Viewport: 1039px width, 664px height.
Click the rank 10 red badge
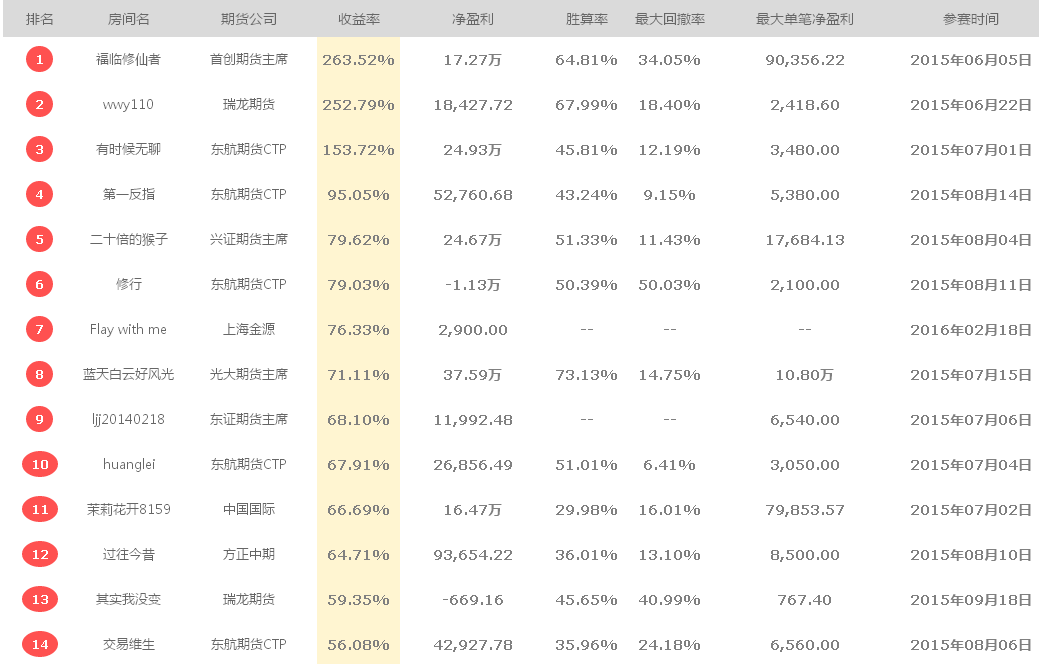pos(40,465)
